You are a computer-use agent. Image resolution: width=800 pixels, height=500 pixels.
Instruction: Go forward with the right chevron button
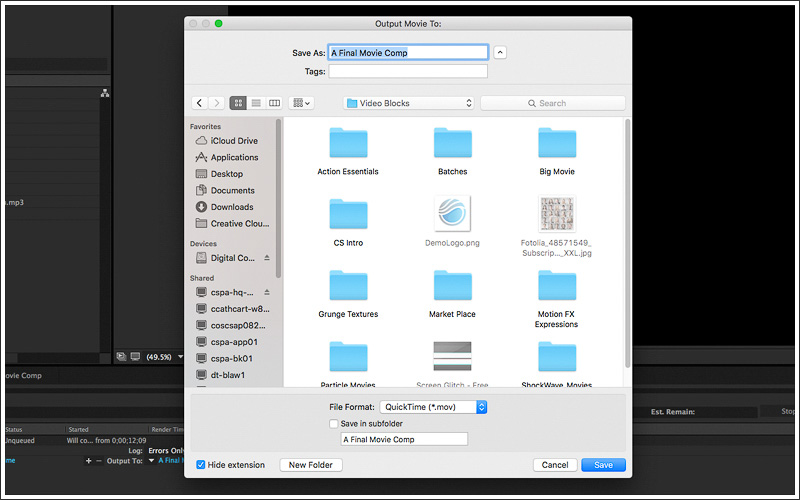click(x=217, y=103)
